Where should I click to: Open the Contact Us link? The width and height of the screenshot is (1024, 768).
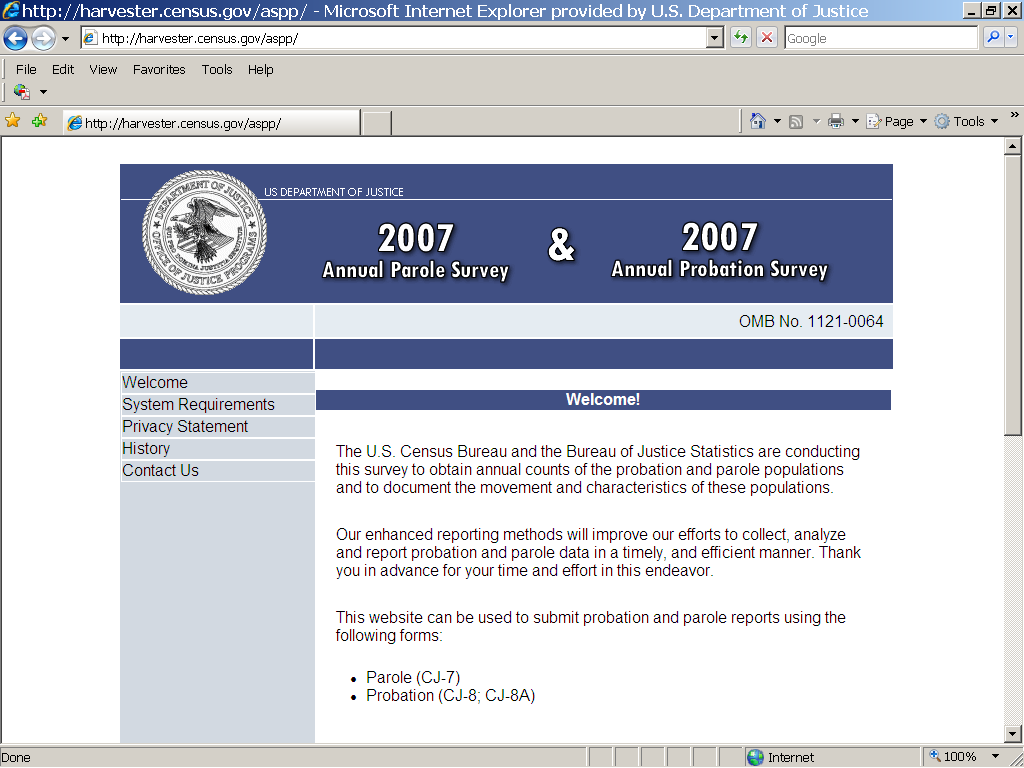(x=160, y=470)
